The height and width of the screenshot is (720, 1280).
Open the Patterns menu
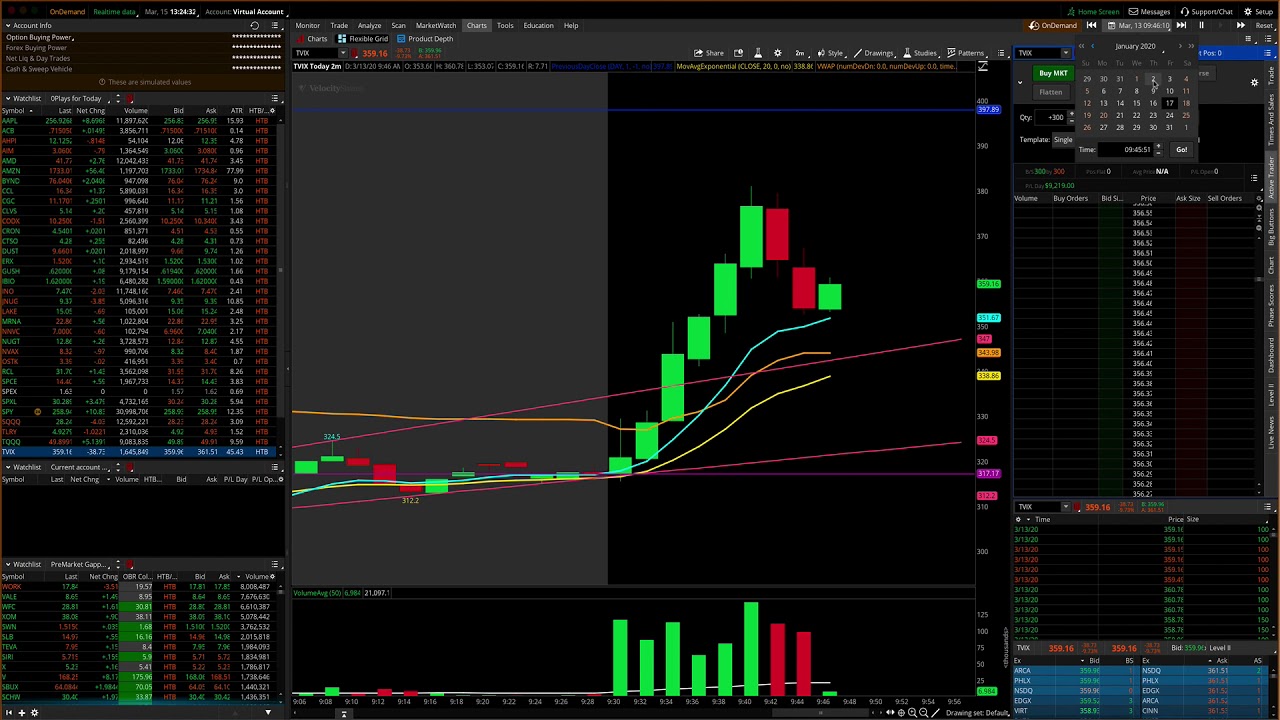(x=964, y=53)
